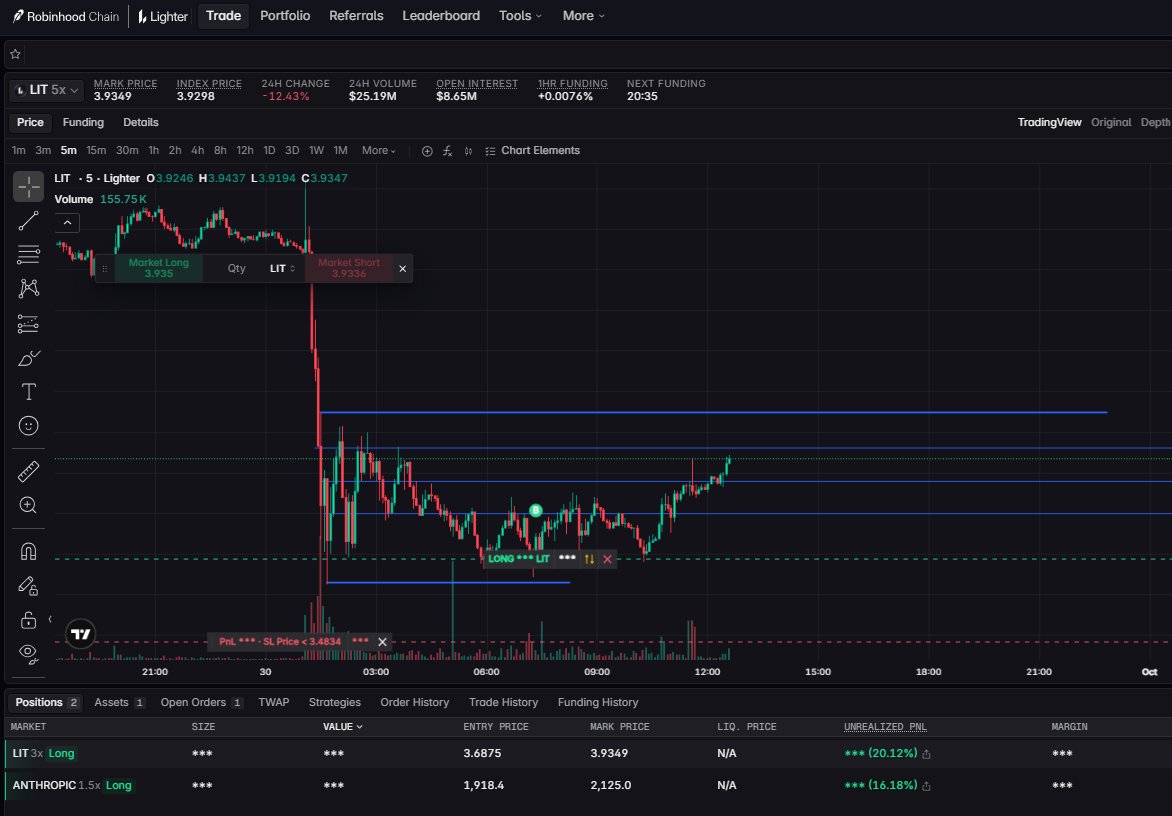The width and height of the screenshot is (1172, 816).
Task: Collapse the chart legend chevron
Action: tap(67, 223)
